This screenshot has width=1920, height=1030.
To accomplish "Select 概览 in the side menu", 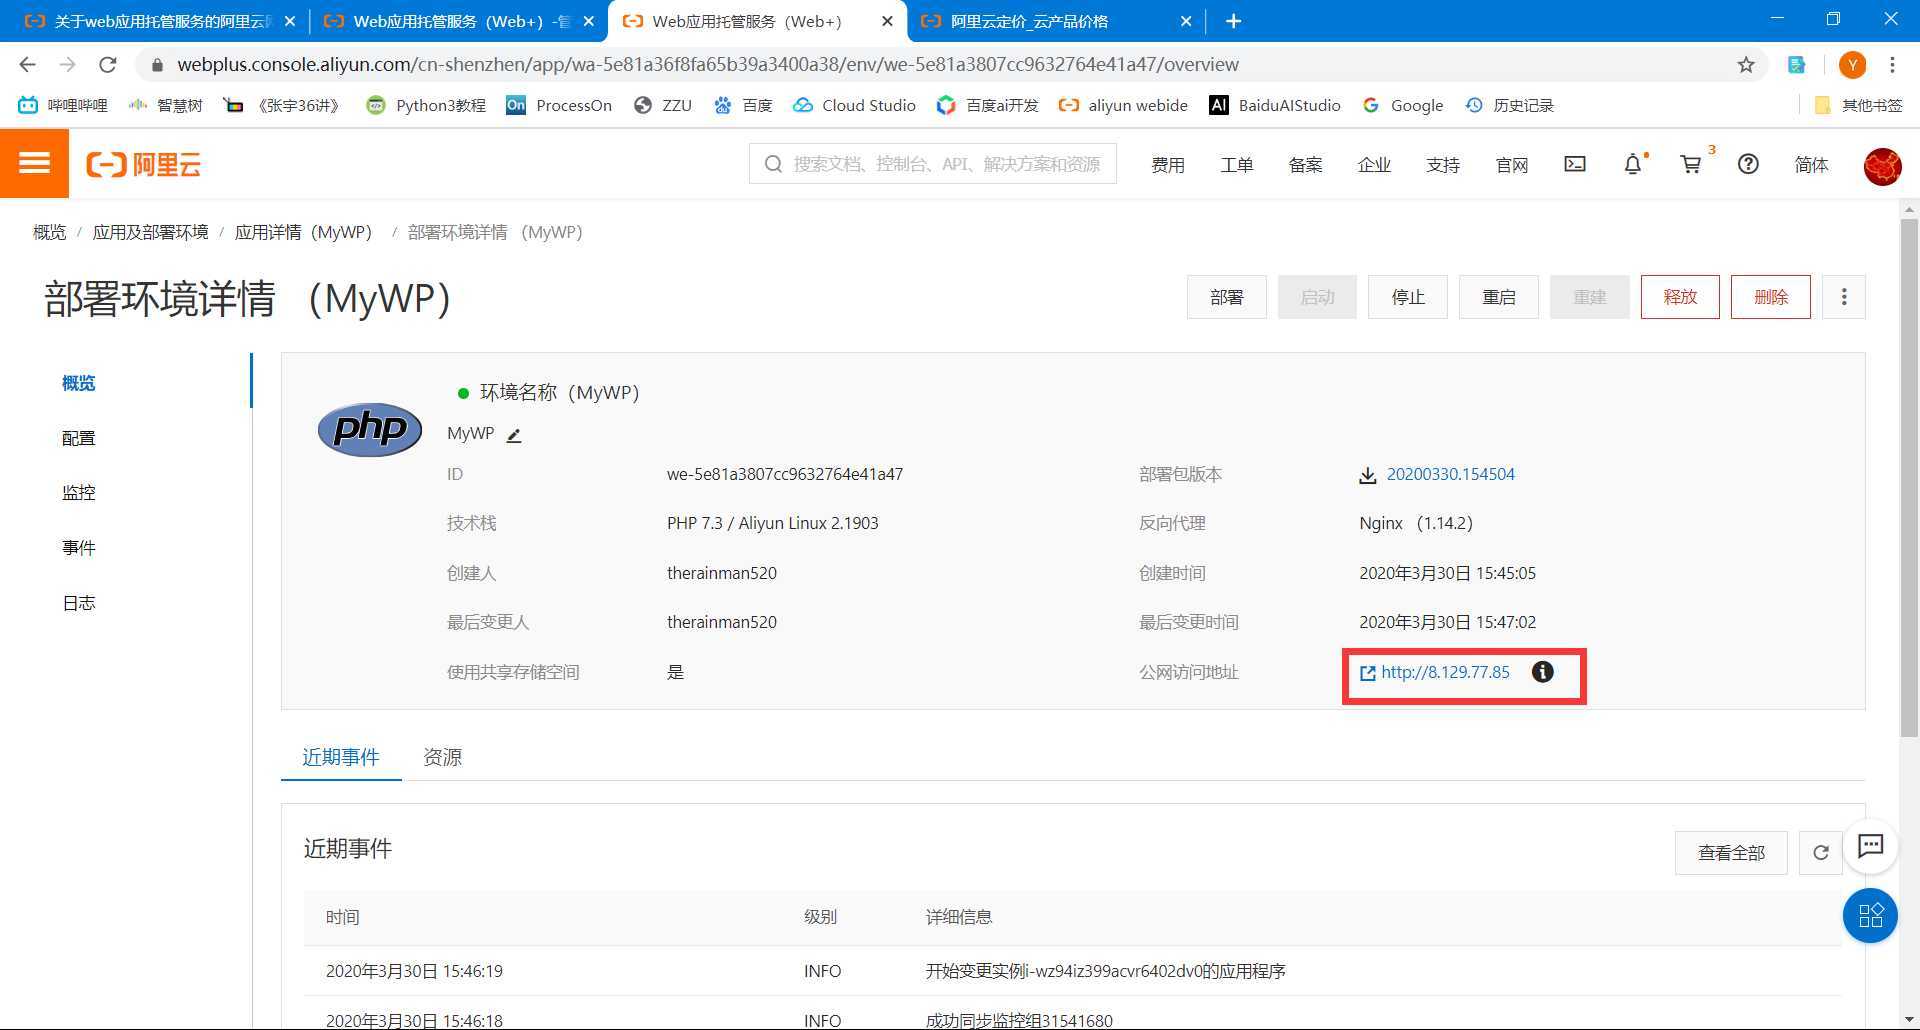I will [79, 383].
